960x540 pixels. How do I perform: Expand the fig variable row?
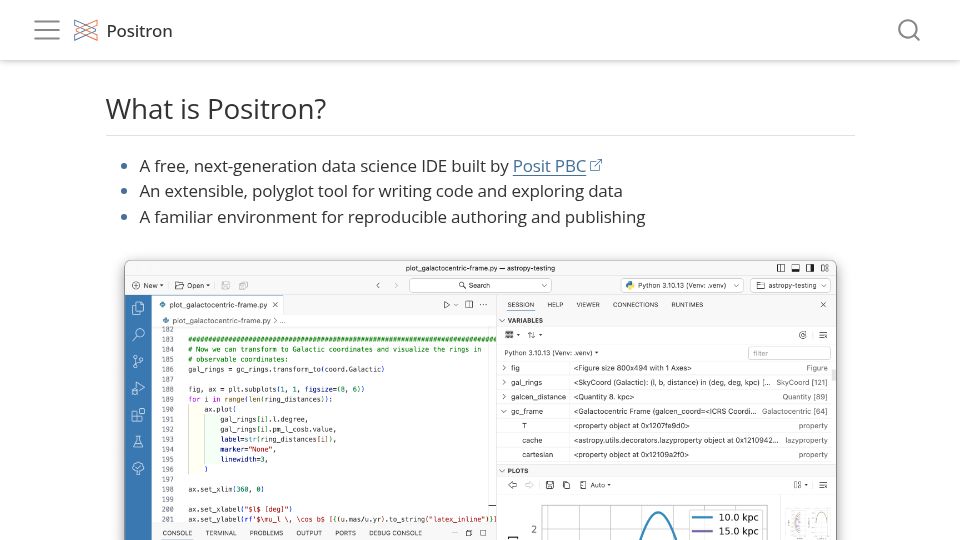click(504, 368)
